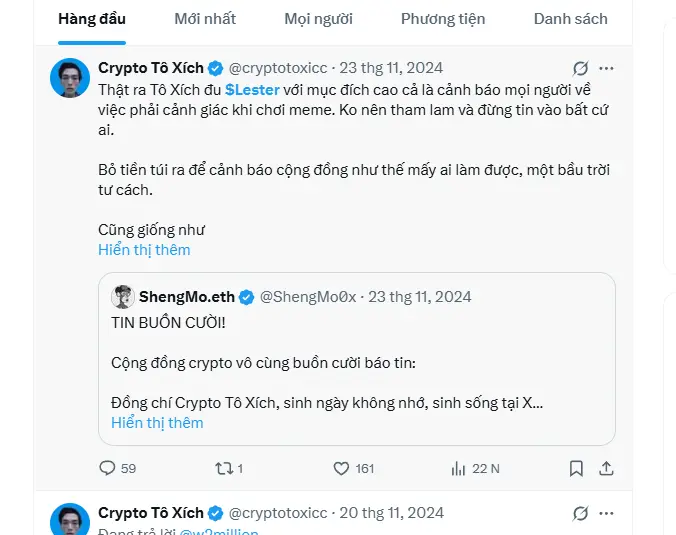This screenshot has width=676, height=535.
Task: Go to the Danh sách tab
Action: (x=570, y=19)
